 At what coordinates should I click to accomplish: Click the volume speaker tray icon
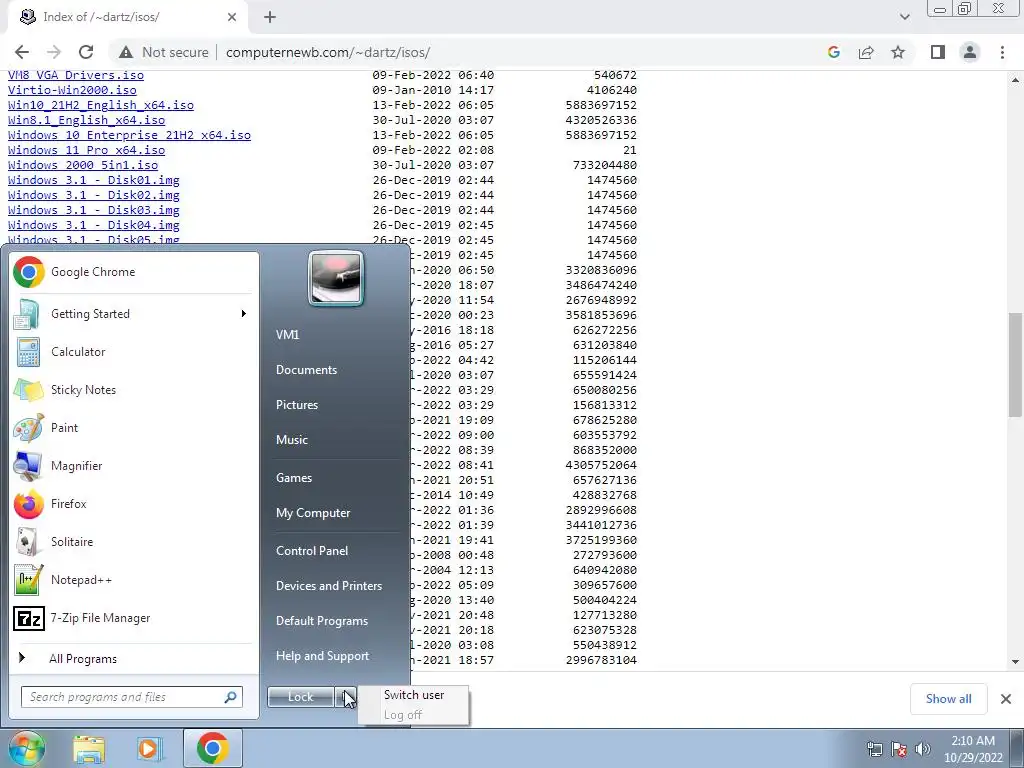[923, 749]
